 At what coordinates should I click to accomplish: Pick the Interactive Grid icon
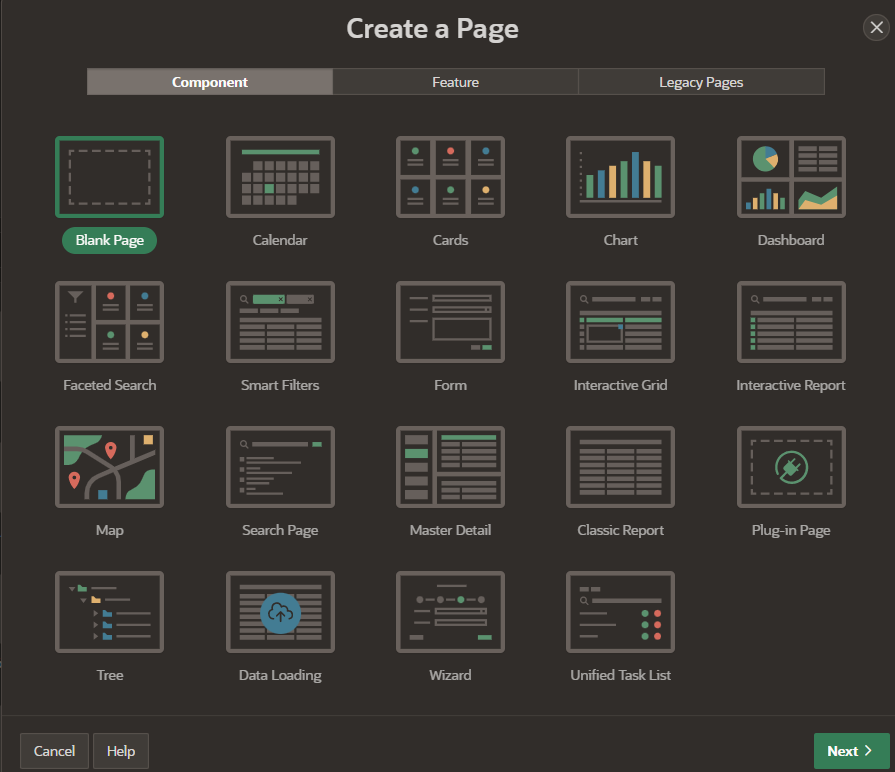coord(620,322)
